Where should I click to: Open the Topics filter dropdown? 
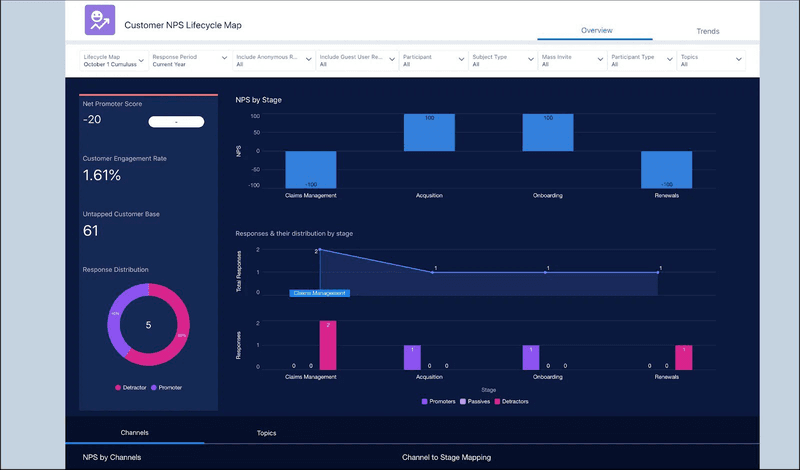pos(711,60)
